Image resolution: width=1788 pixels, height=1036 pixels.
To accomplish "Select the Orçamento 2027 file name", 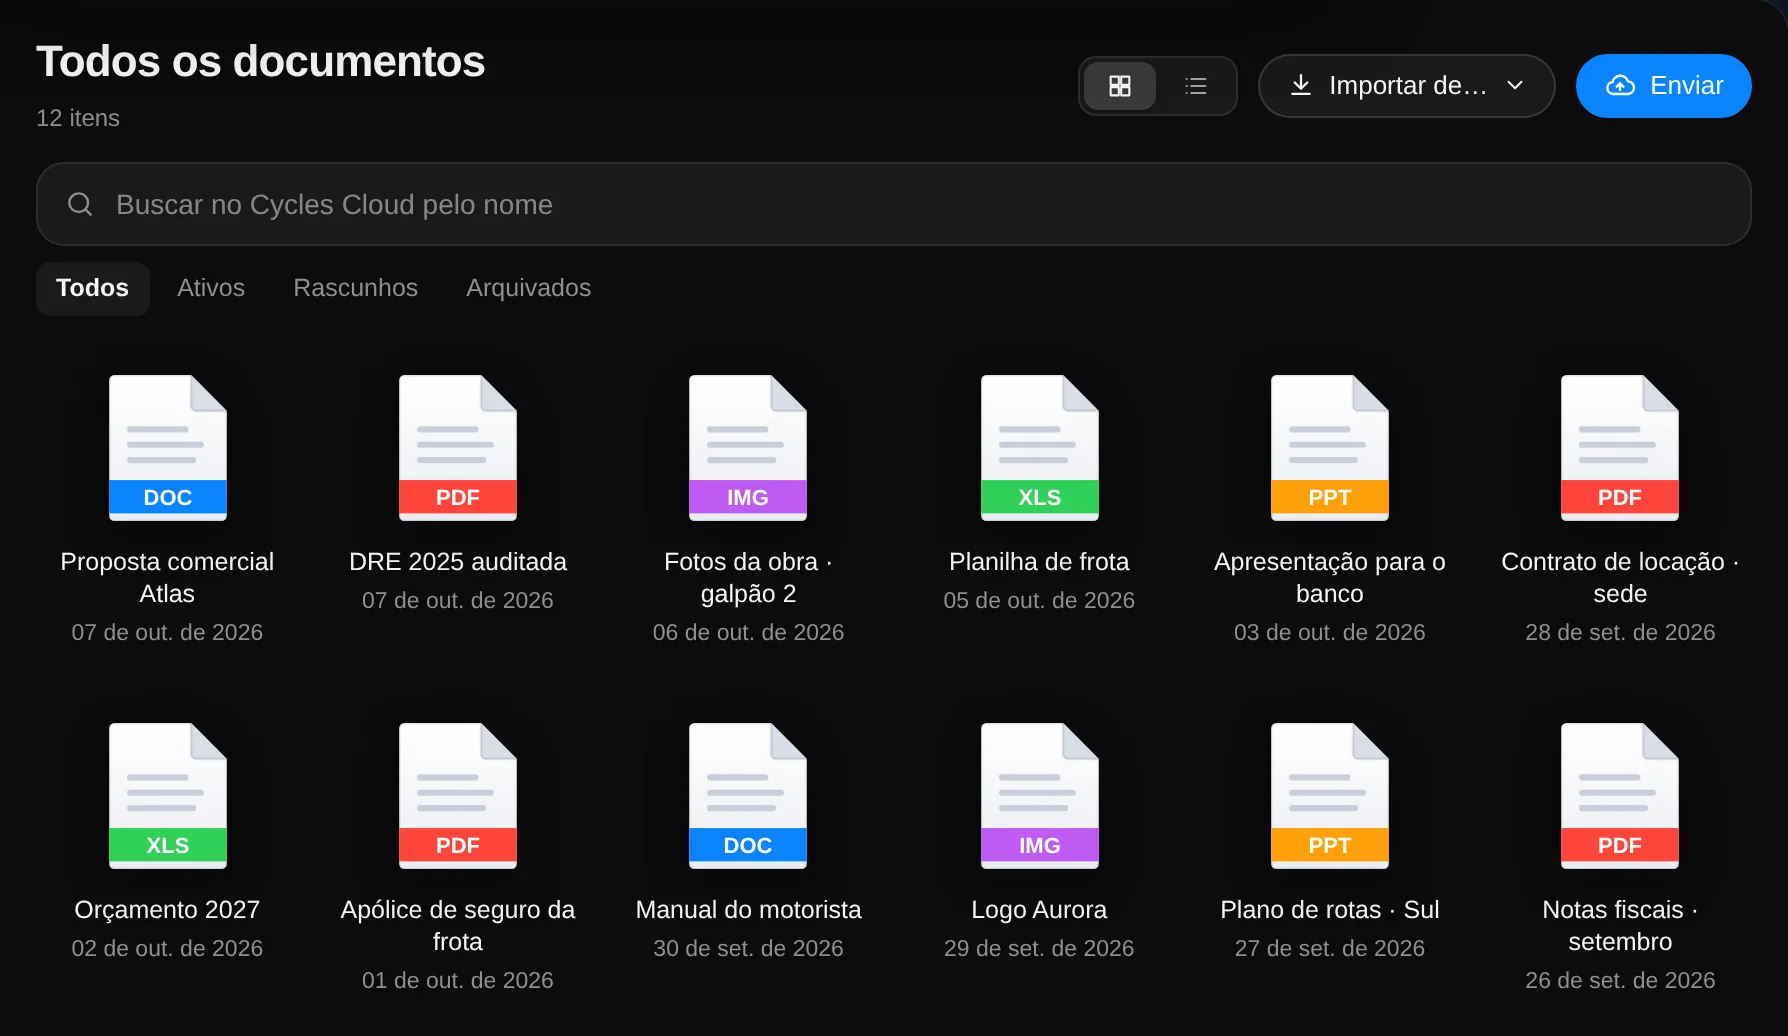I will click(x=167, y=910).
